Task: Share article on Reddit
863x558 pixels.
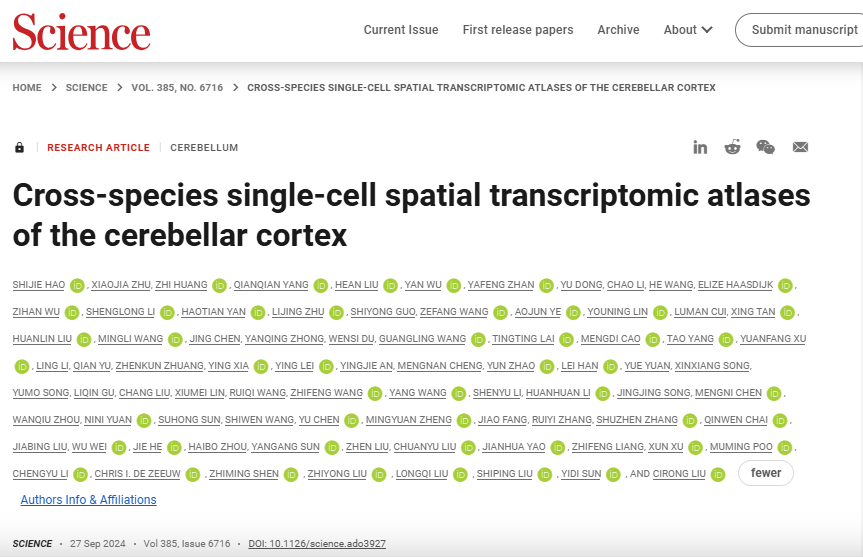Action: tap(733, 147)
